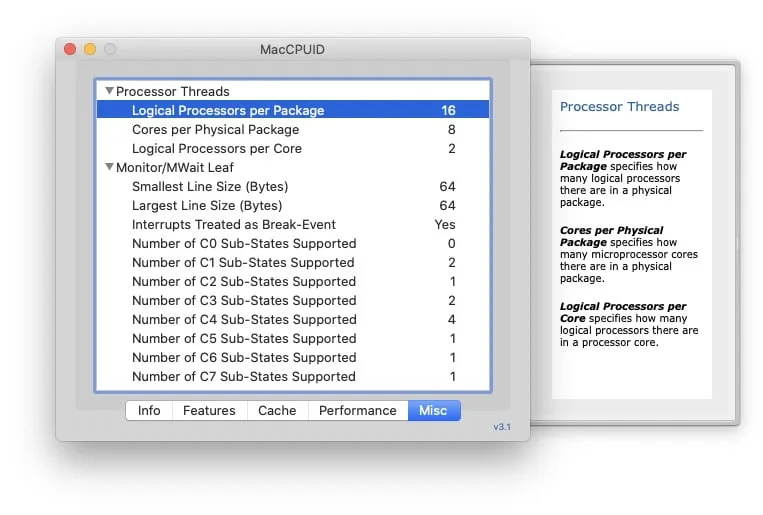Viewport: 763px width, 515px height.
Task: Click the v3.1 version label
Action: pos(502,427)
